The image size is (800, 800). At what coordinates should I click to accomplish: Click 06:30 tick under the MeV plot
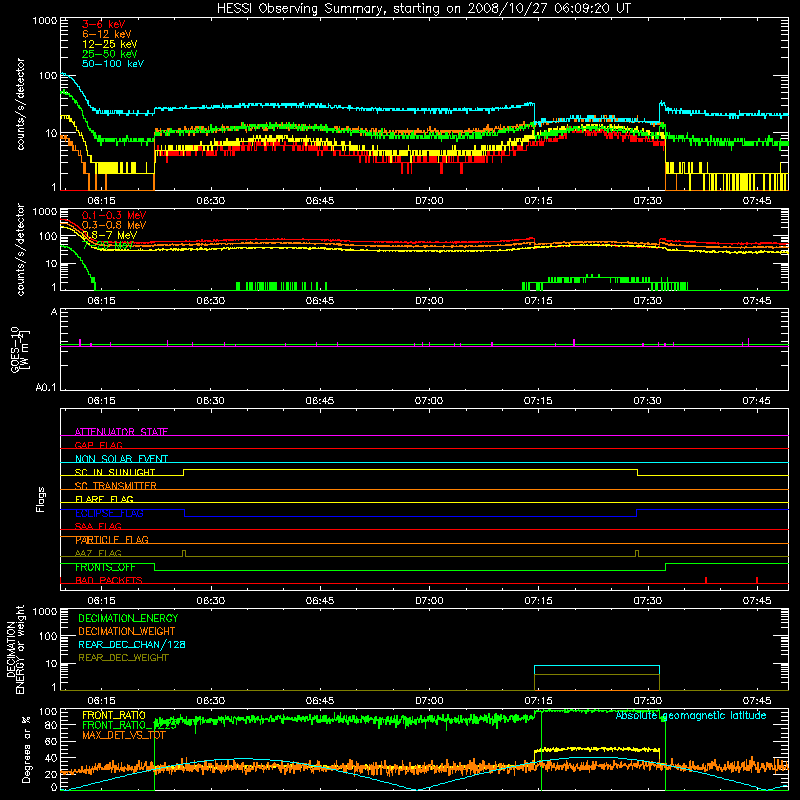coord(210,301)
